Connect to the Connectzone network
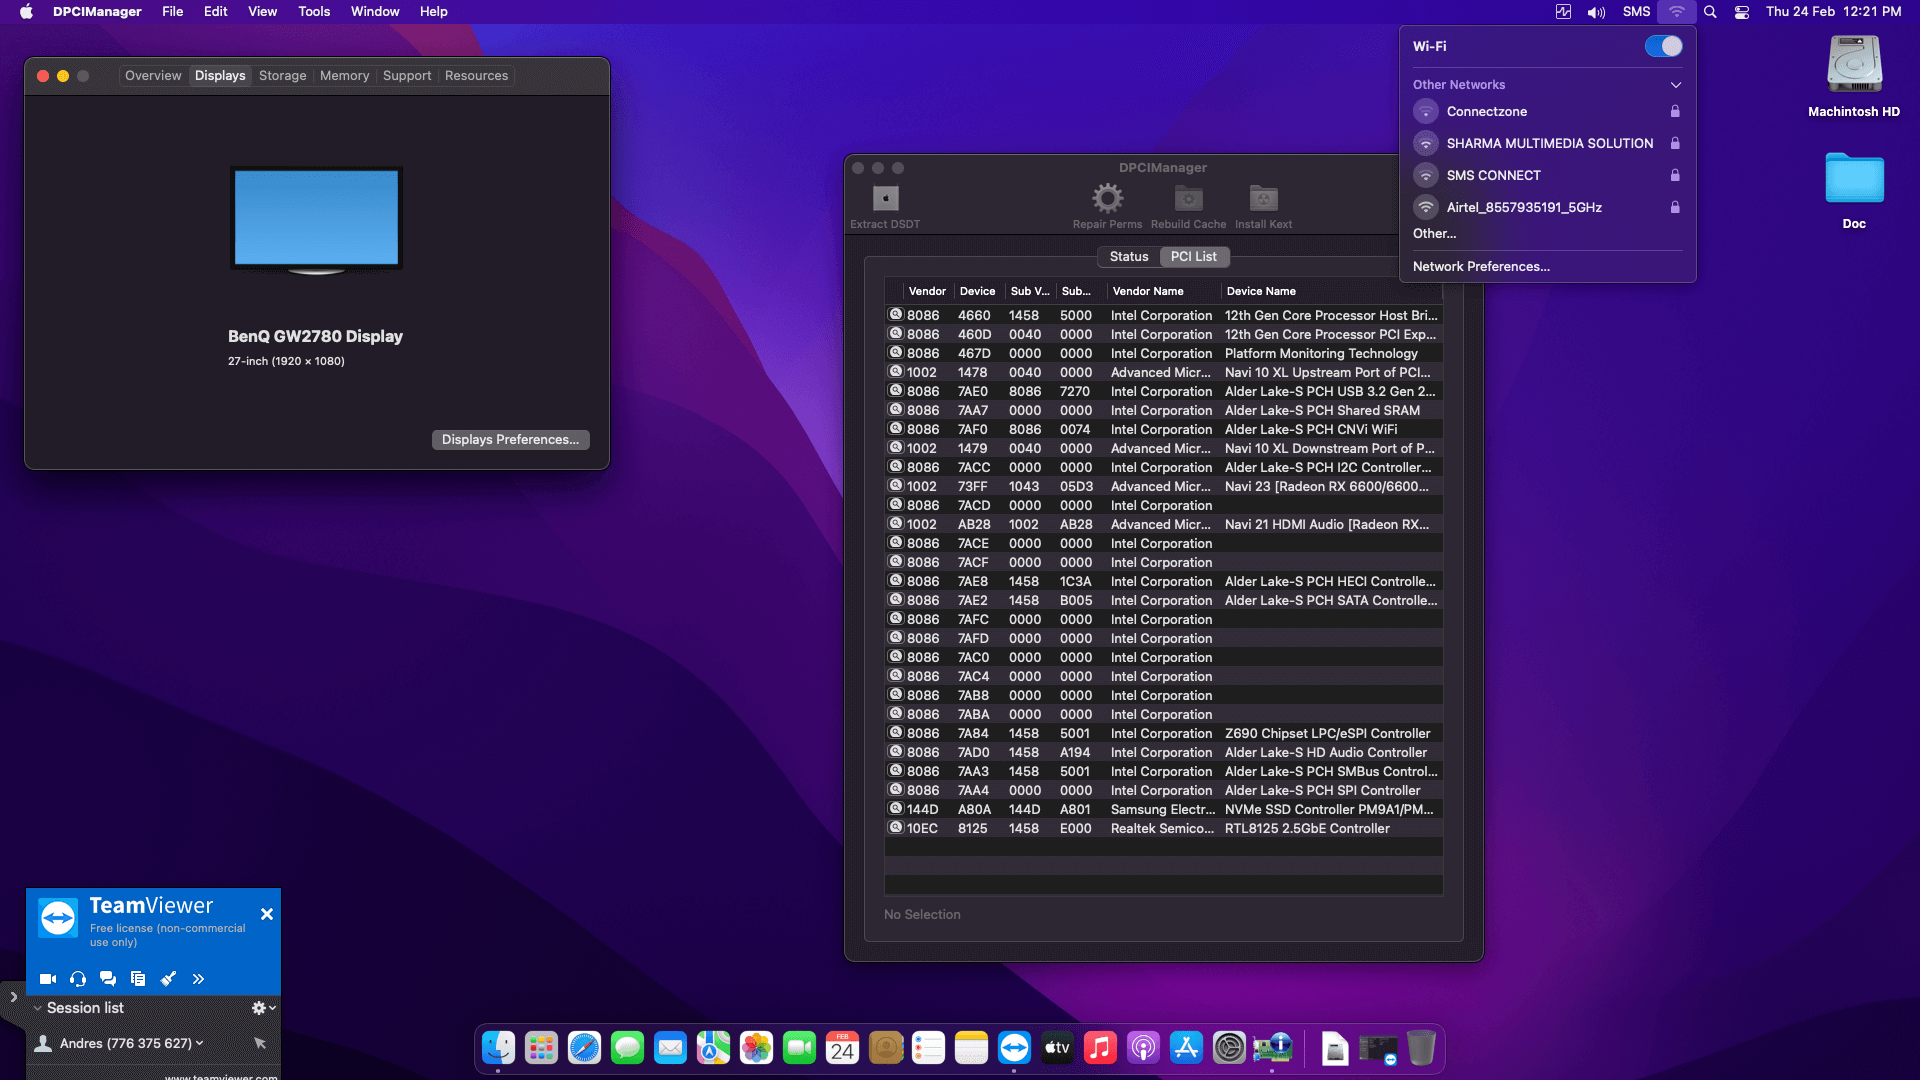Image resolution: width=1920 pixels, height=1080 pixels. coord(1547,112)
